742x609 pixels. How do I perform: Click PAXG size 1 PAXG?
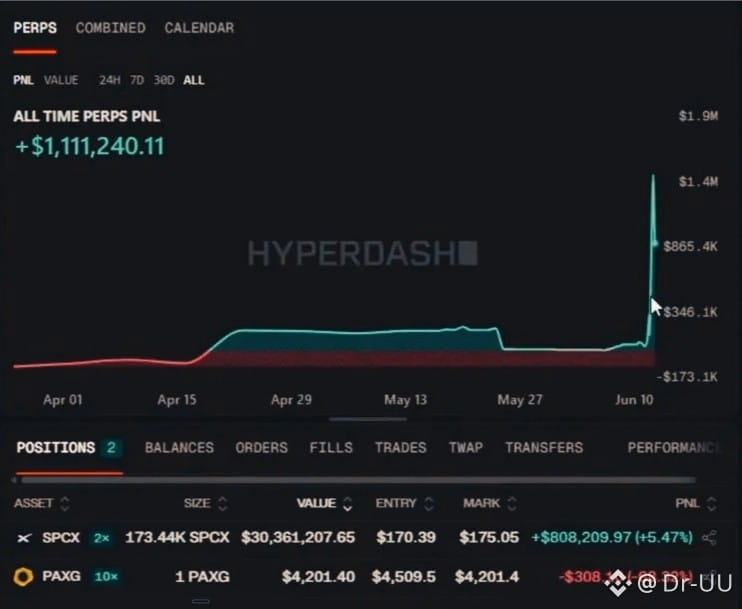pos(203,577)
